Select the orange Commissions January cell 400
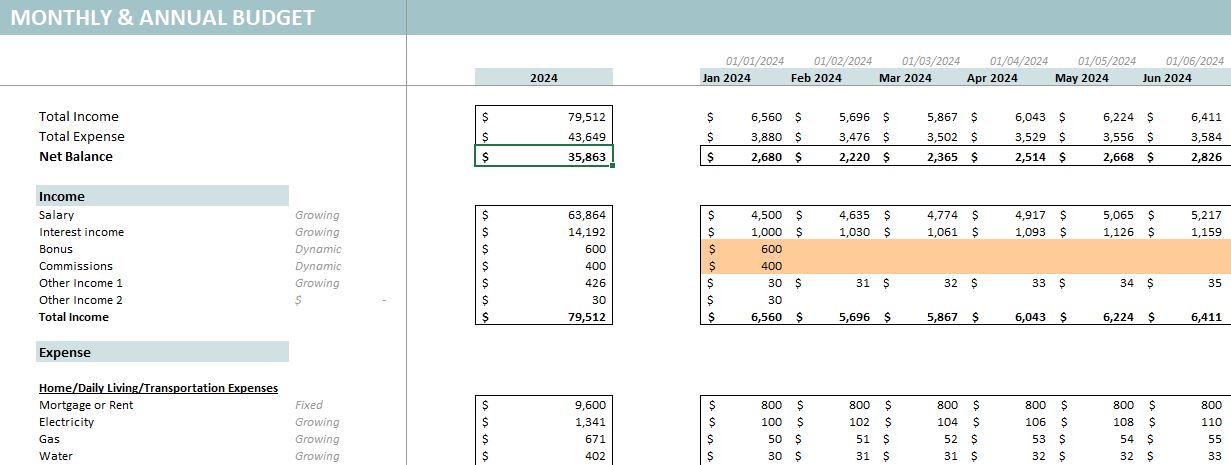Viewport: 1231px width, 465px height. 746,266
